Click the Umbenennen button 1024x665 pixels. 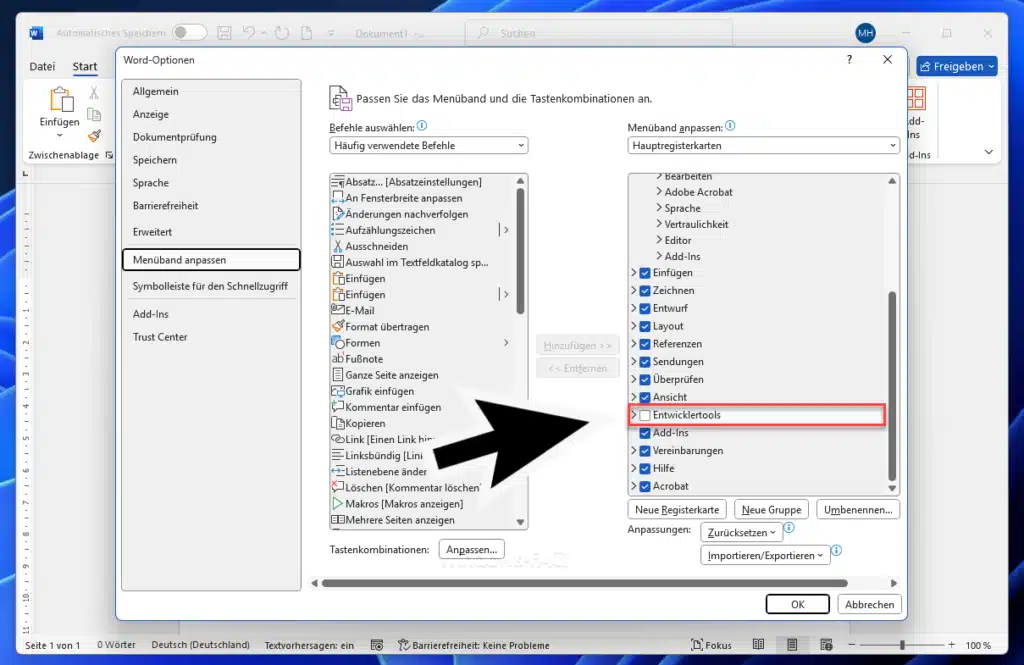point(857,509)
